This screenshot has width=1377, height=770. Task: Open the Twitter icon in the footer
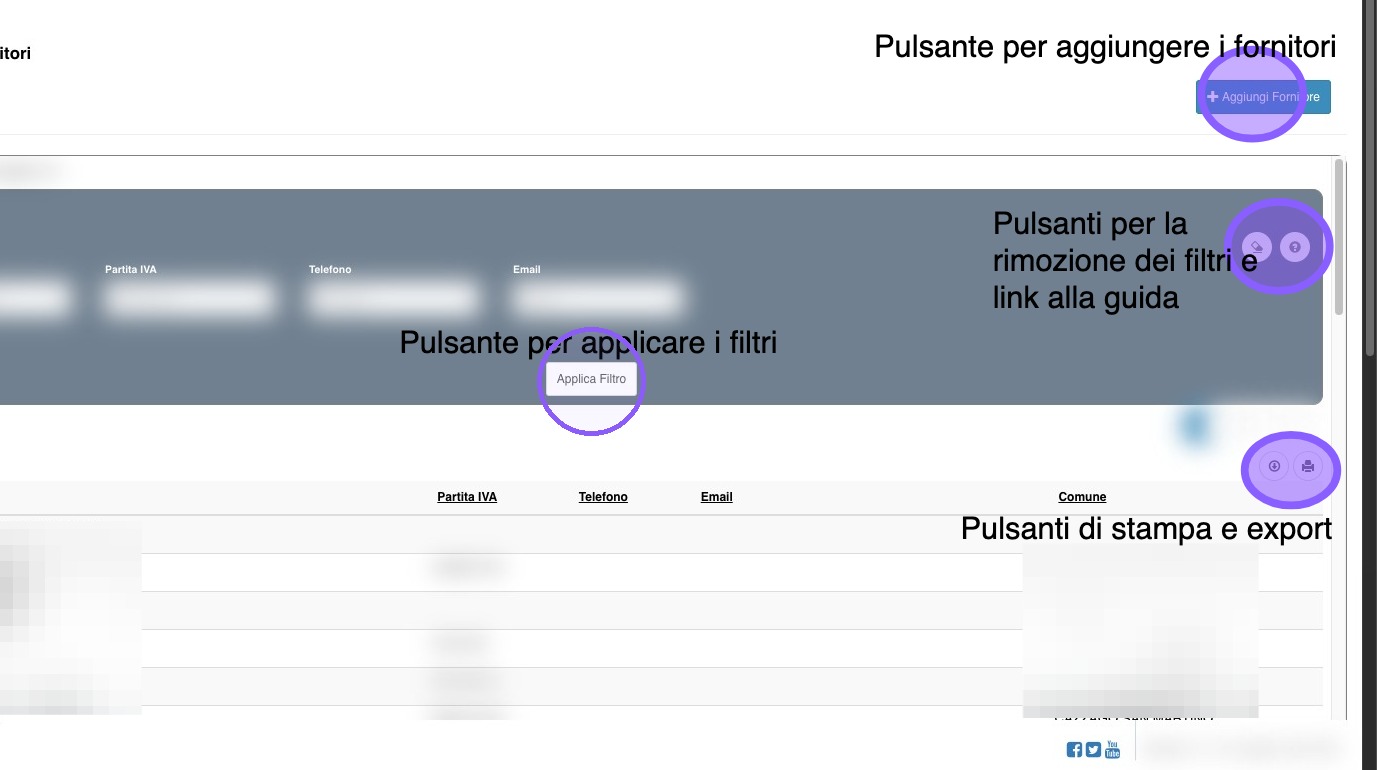tap(1093, 750)
